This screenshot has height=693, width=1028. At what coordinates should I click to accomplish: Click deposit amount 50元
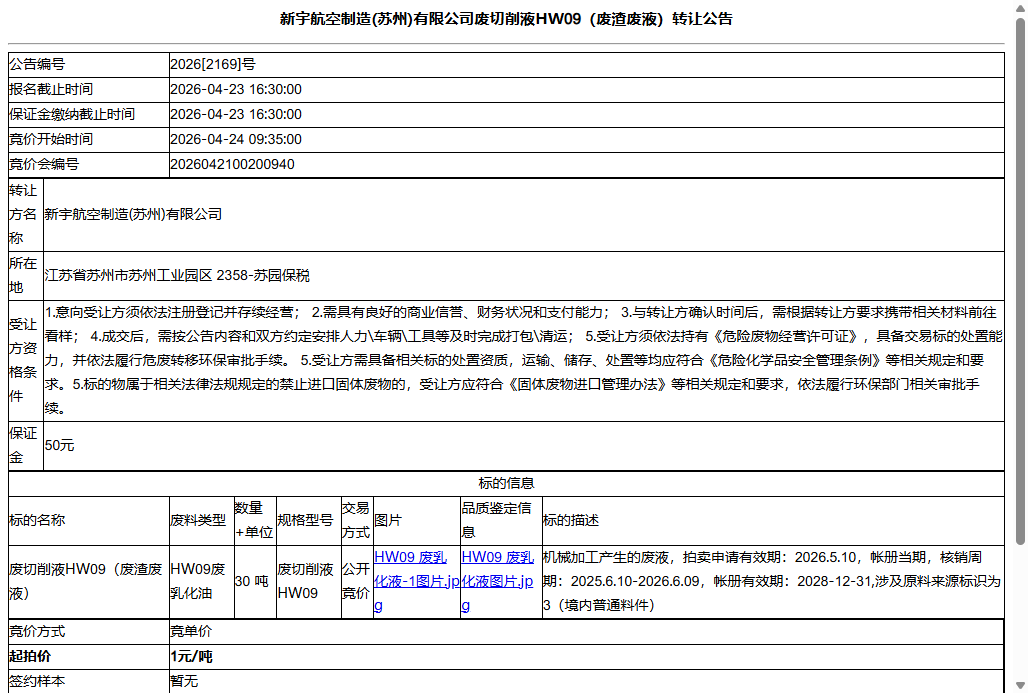(x=60, y=446)
